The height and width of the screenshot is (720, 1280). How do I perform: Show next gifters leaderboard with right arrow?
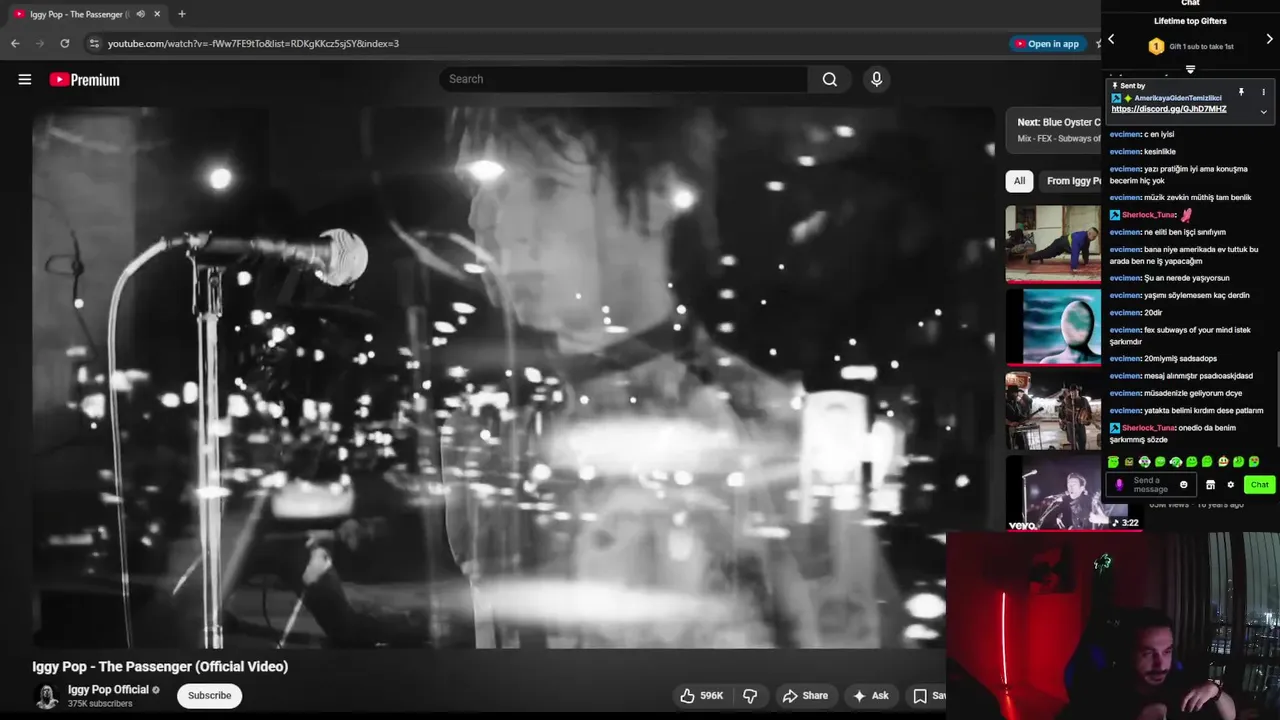point(1270,39)
